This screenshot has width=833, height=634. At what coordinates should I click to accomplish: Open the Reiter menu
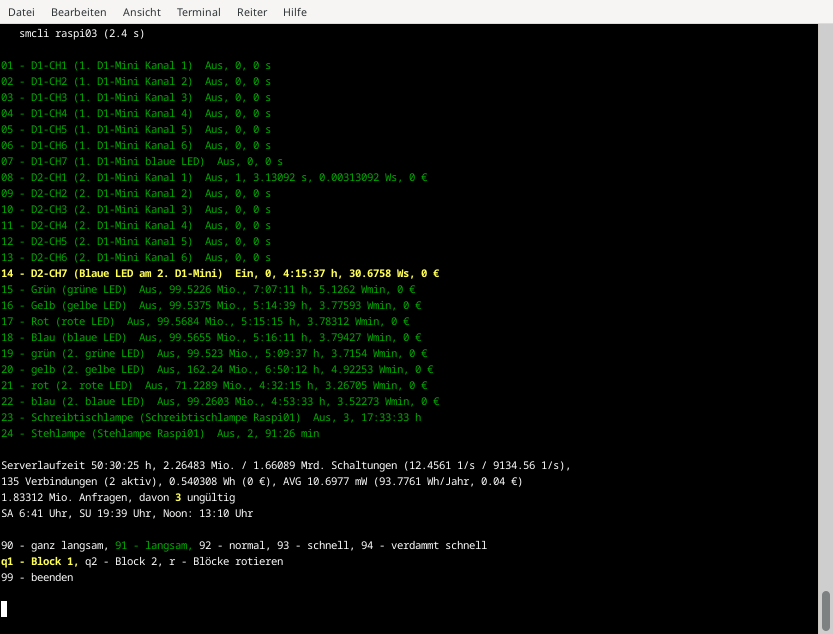[x=252, y=12]
